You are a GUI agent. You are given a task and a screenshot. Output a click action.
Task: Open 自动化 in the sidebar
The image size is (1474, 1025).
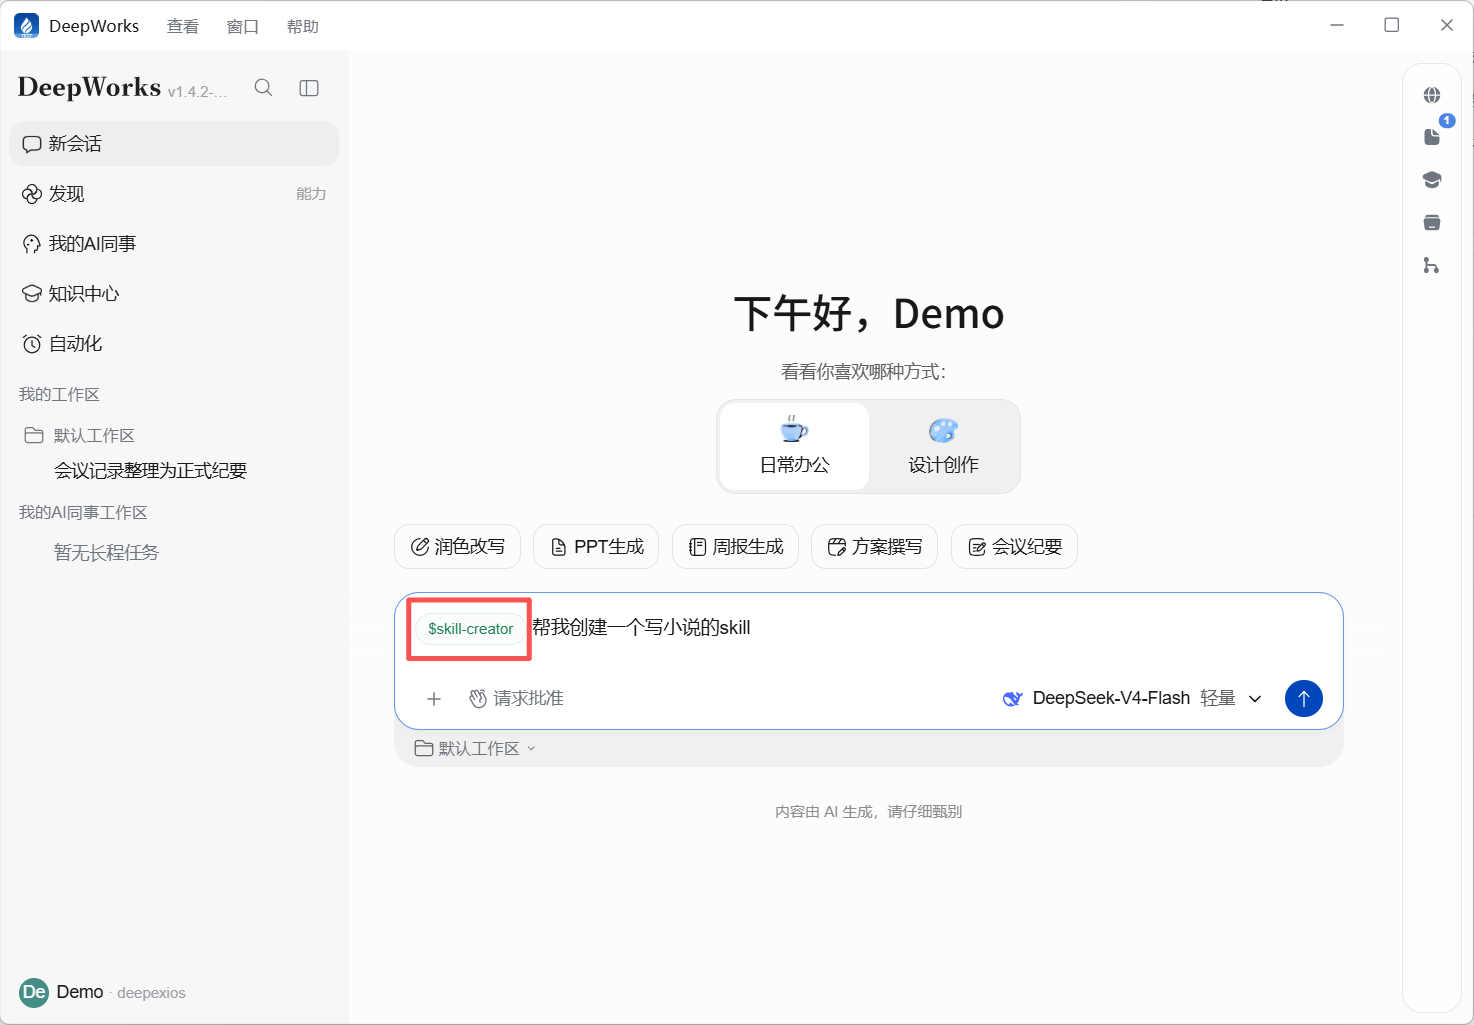[174, 344]
